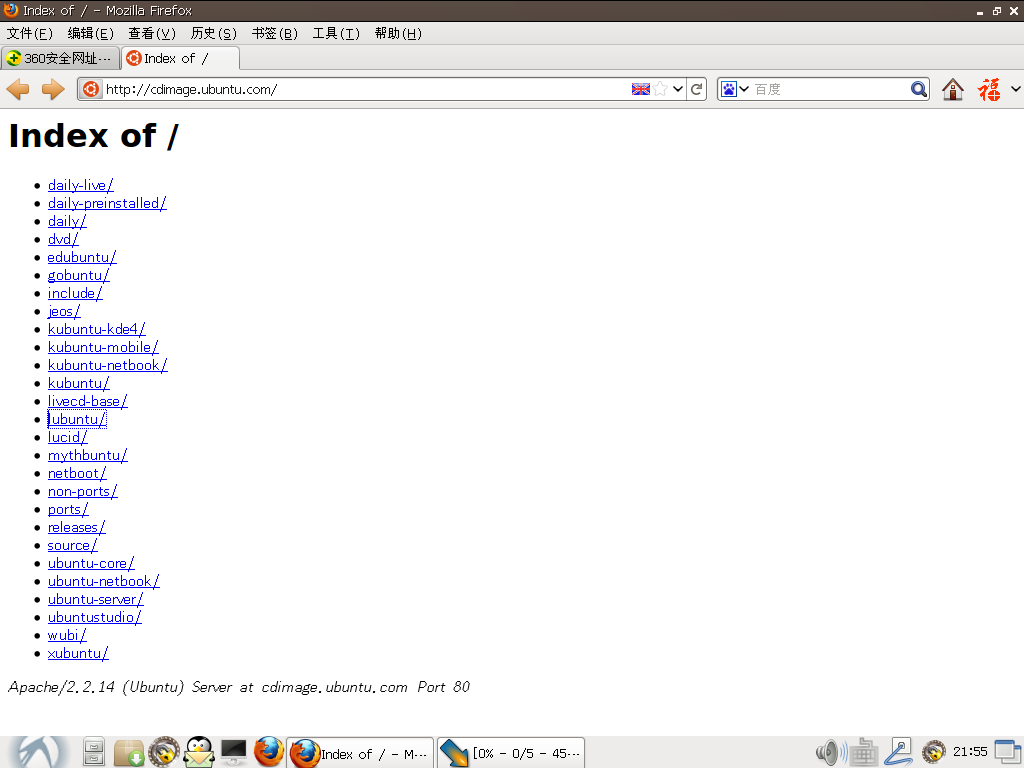Click the red Fu character toolbar icon

tap(989, 89)
